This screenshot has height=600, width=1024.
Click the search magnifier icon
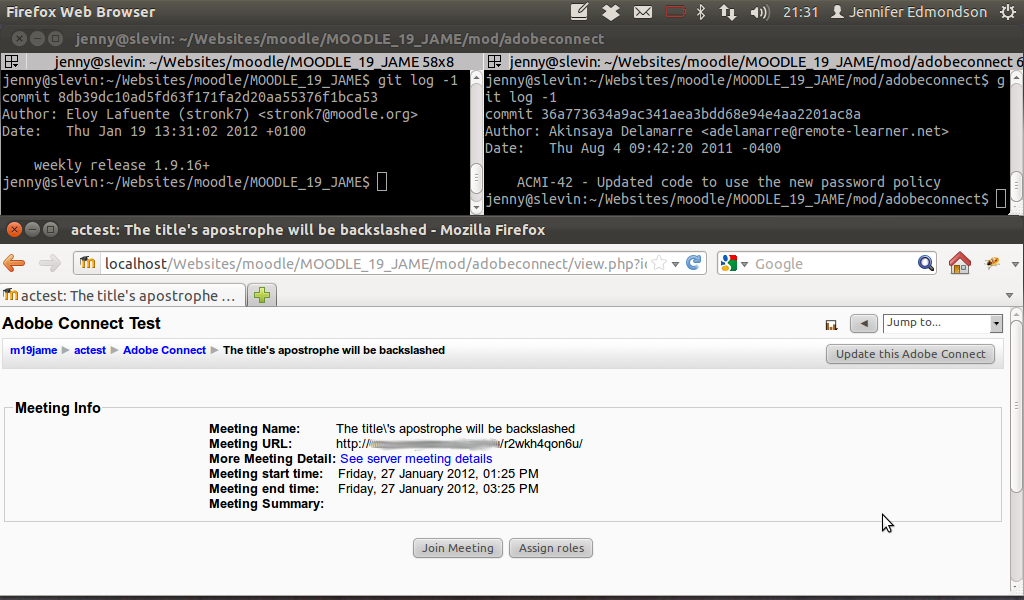point(925,263)
